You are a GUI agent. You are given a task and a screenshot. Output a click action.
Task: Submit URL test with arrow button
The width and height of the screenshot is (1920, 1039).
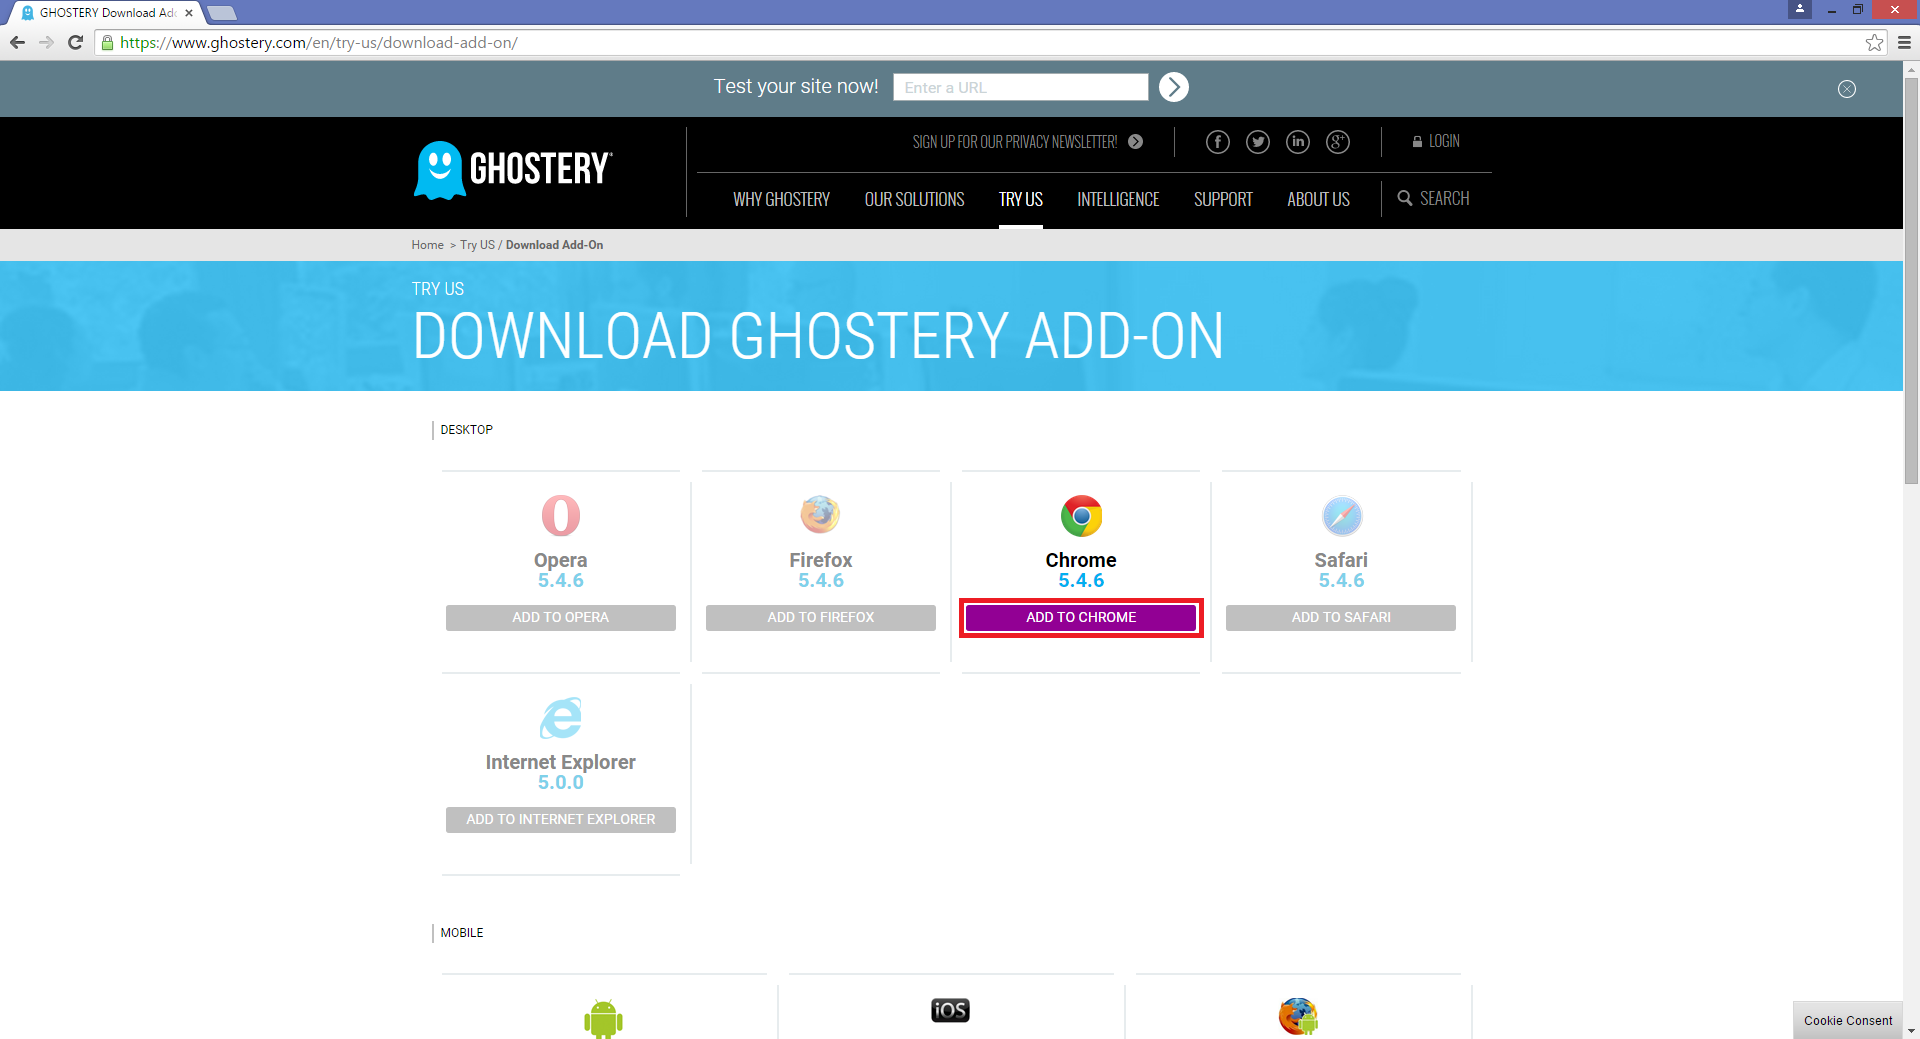[x=1173, y=87]
